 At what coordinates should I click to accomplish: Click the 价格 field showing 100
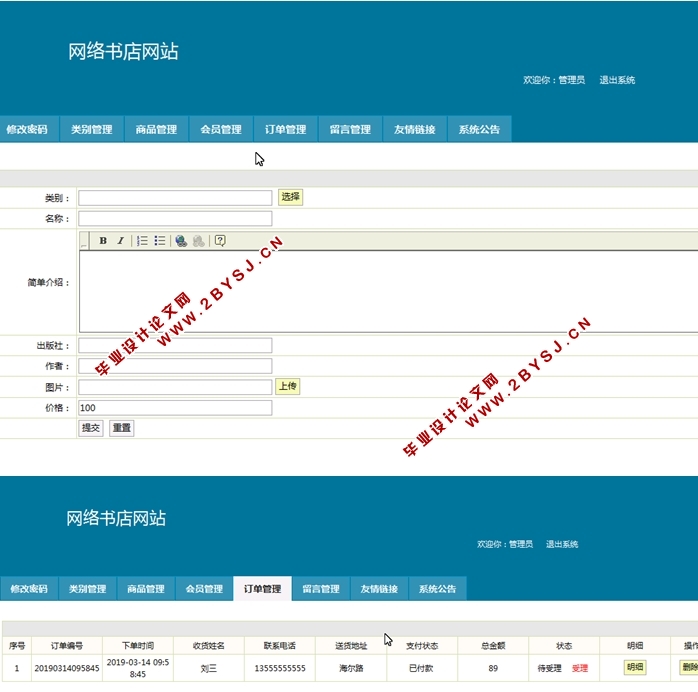(x=175, y=408)
